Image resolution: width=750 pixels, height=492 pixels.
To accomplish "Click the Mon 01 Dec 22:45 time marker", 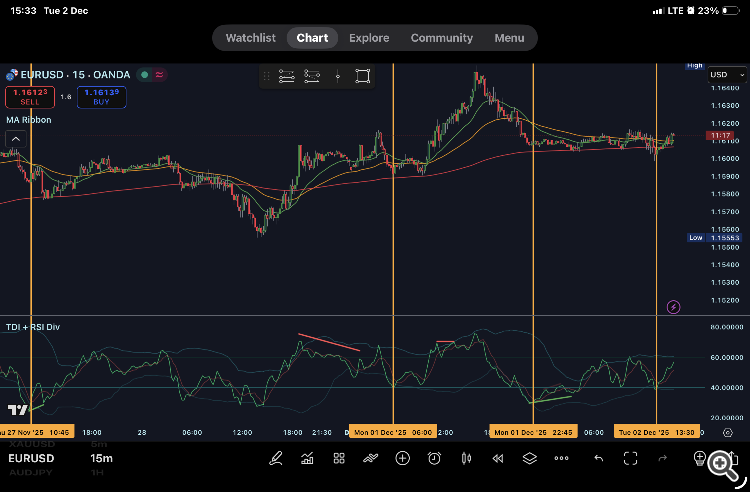I will click(532, 432).
